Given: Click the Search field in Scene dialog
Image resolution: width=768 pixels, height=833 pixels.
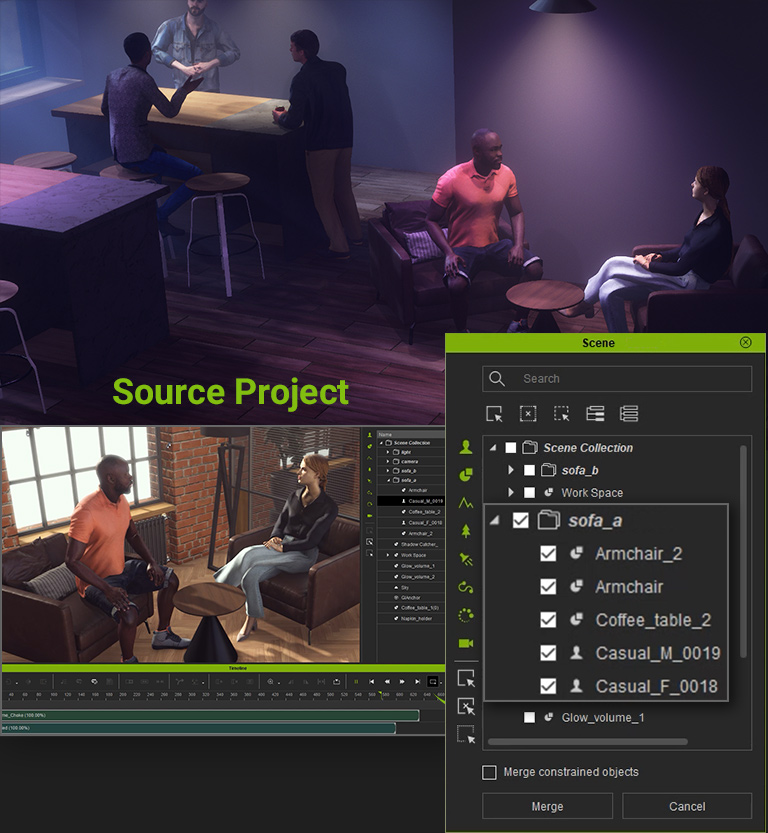Looking at the screenshot, I should [x=630, y=379].
